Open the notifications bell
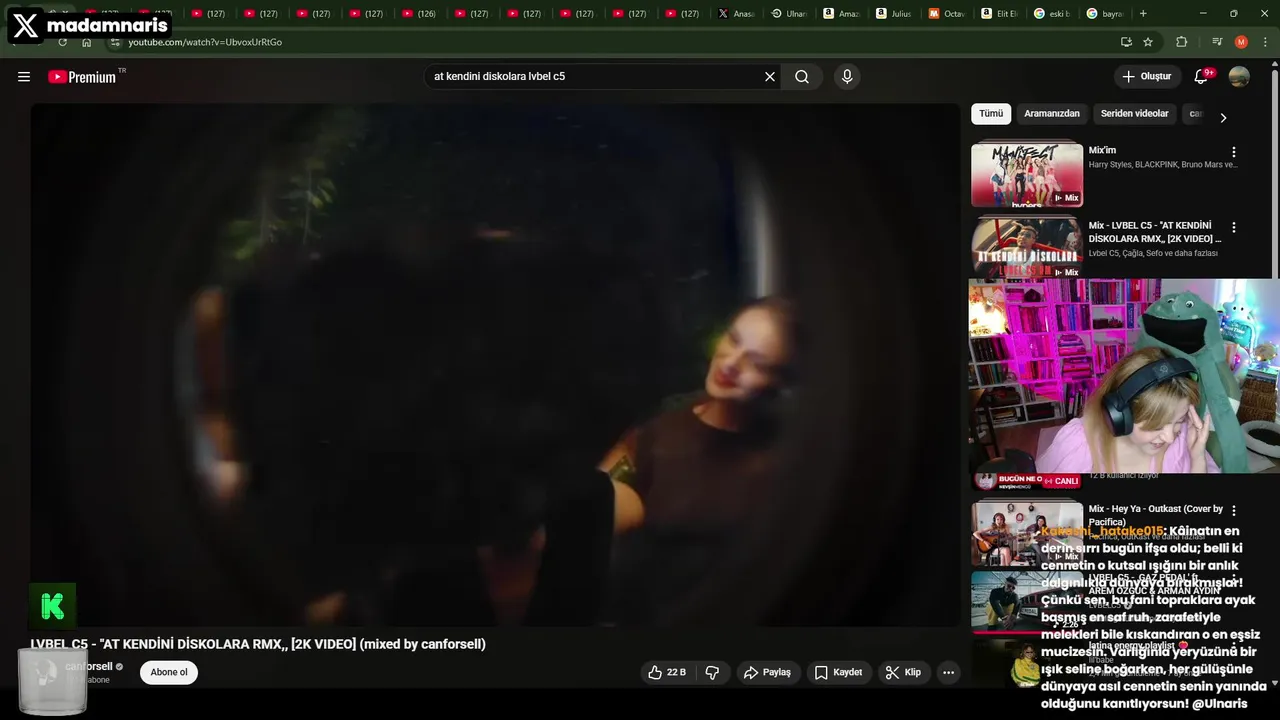 (1202, 77)
